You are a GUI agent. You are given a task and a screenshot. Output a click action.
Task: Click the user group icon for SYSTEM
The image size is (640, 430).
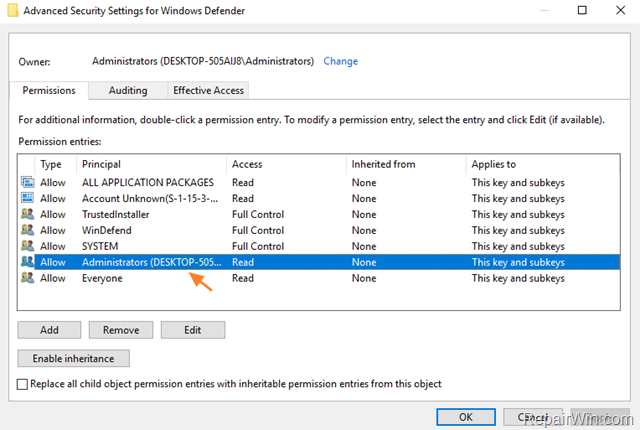click(x=27, y=246)
